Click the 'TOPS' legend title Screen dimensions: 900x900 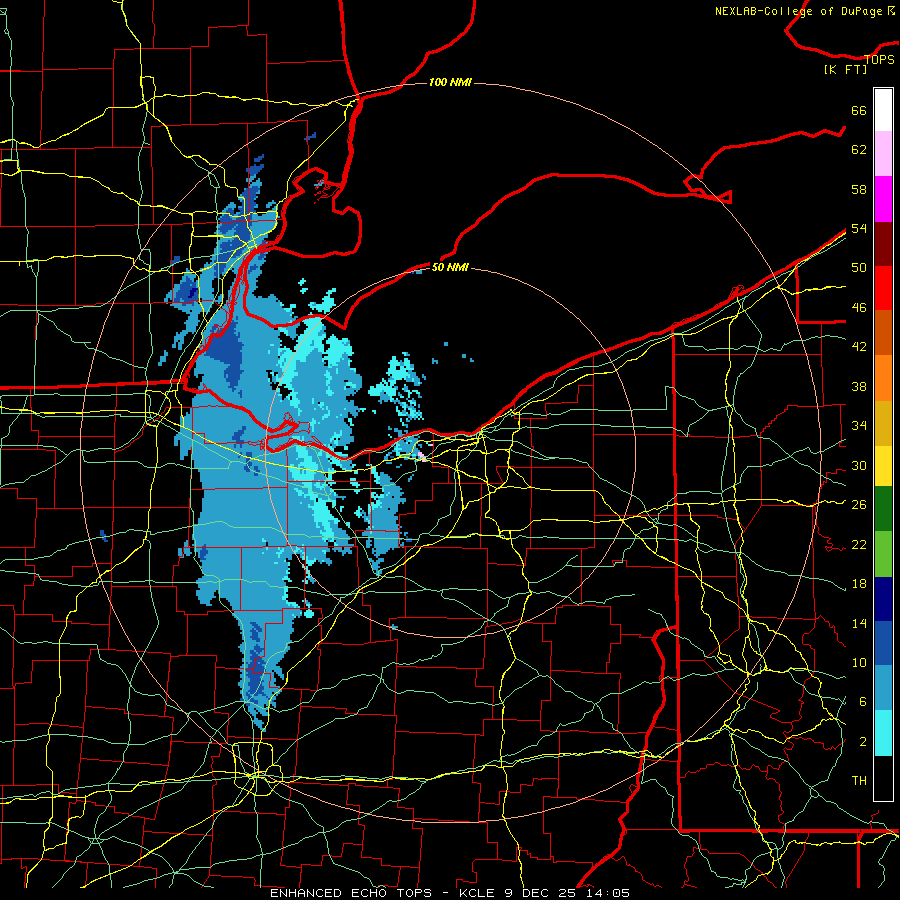coord(879,60)
